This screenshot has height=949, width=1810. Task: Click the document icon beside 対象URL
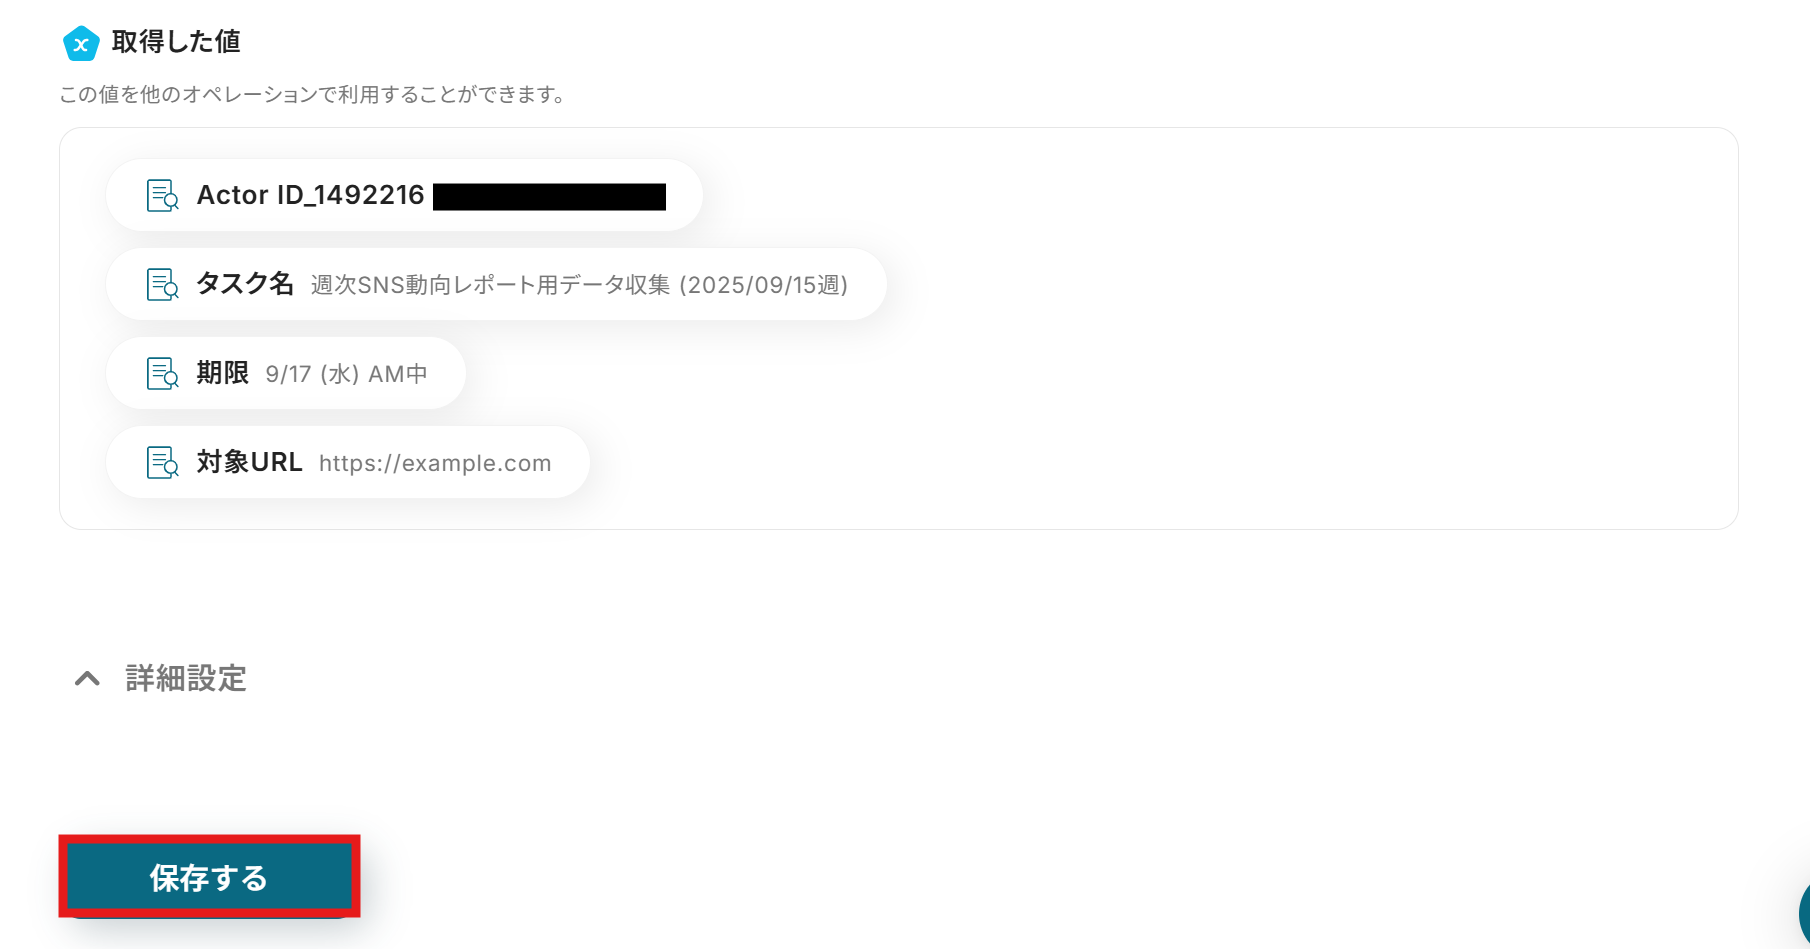point(162,463)
